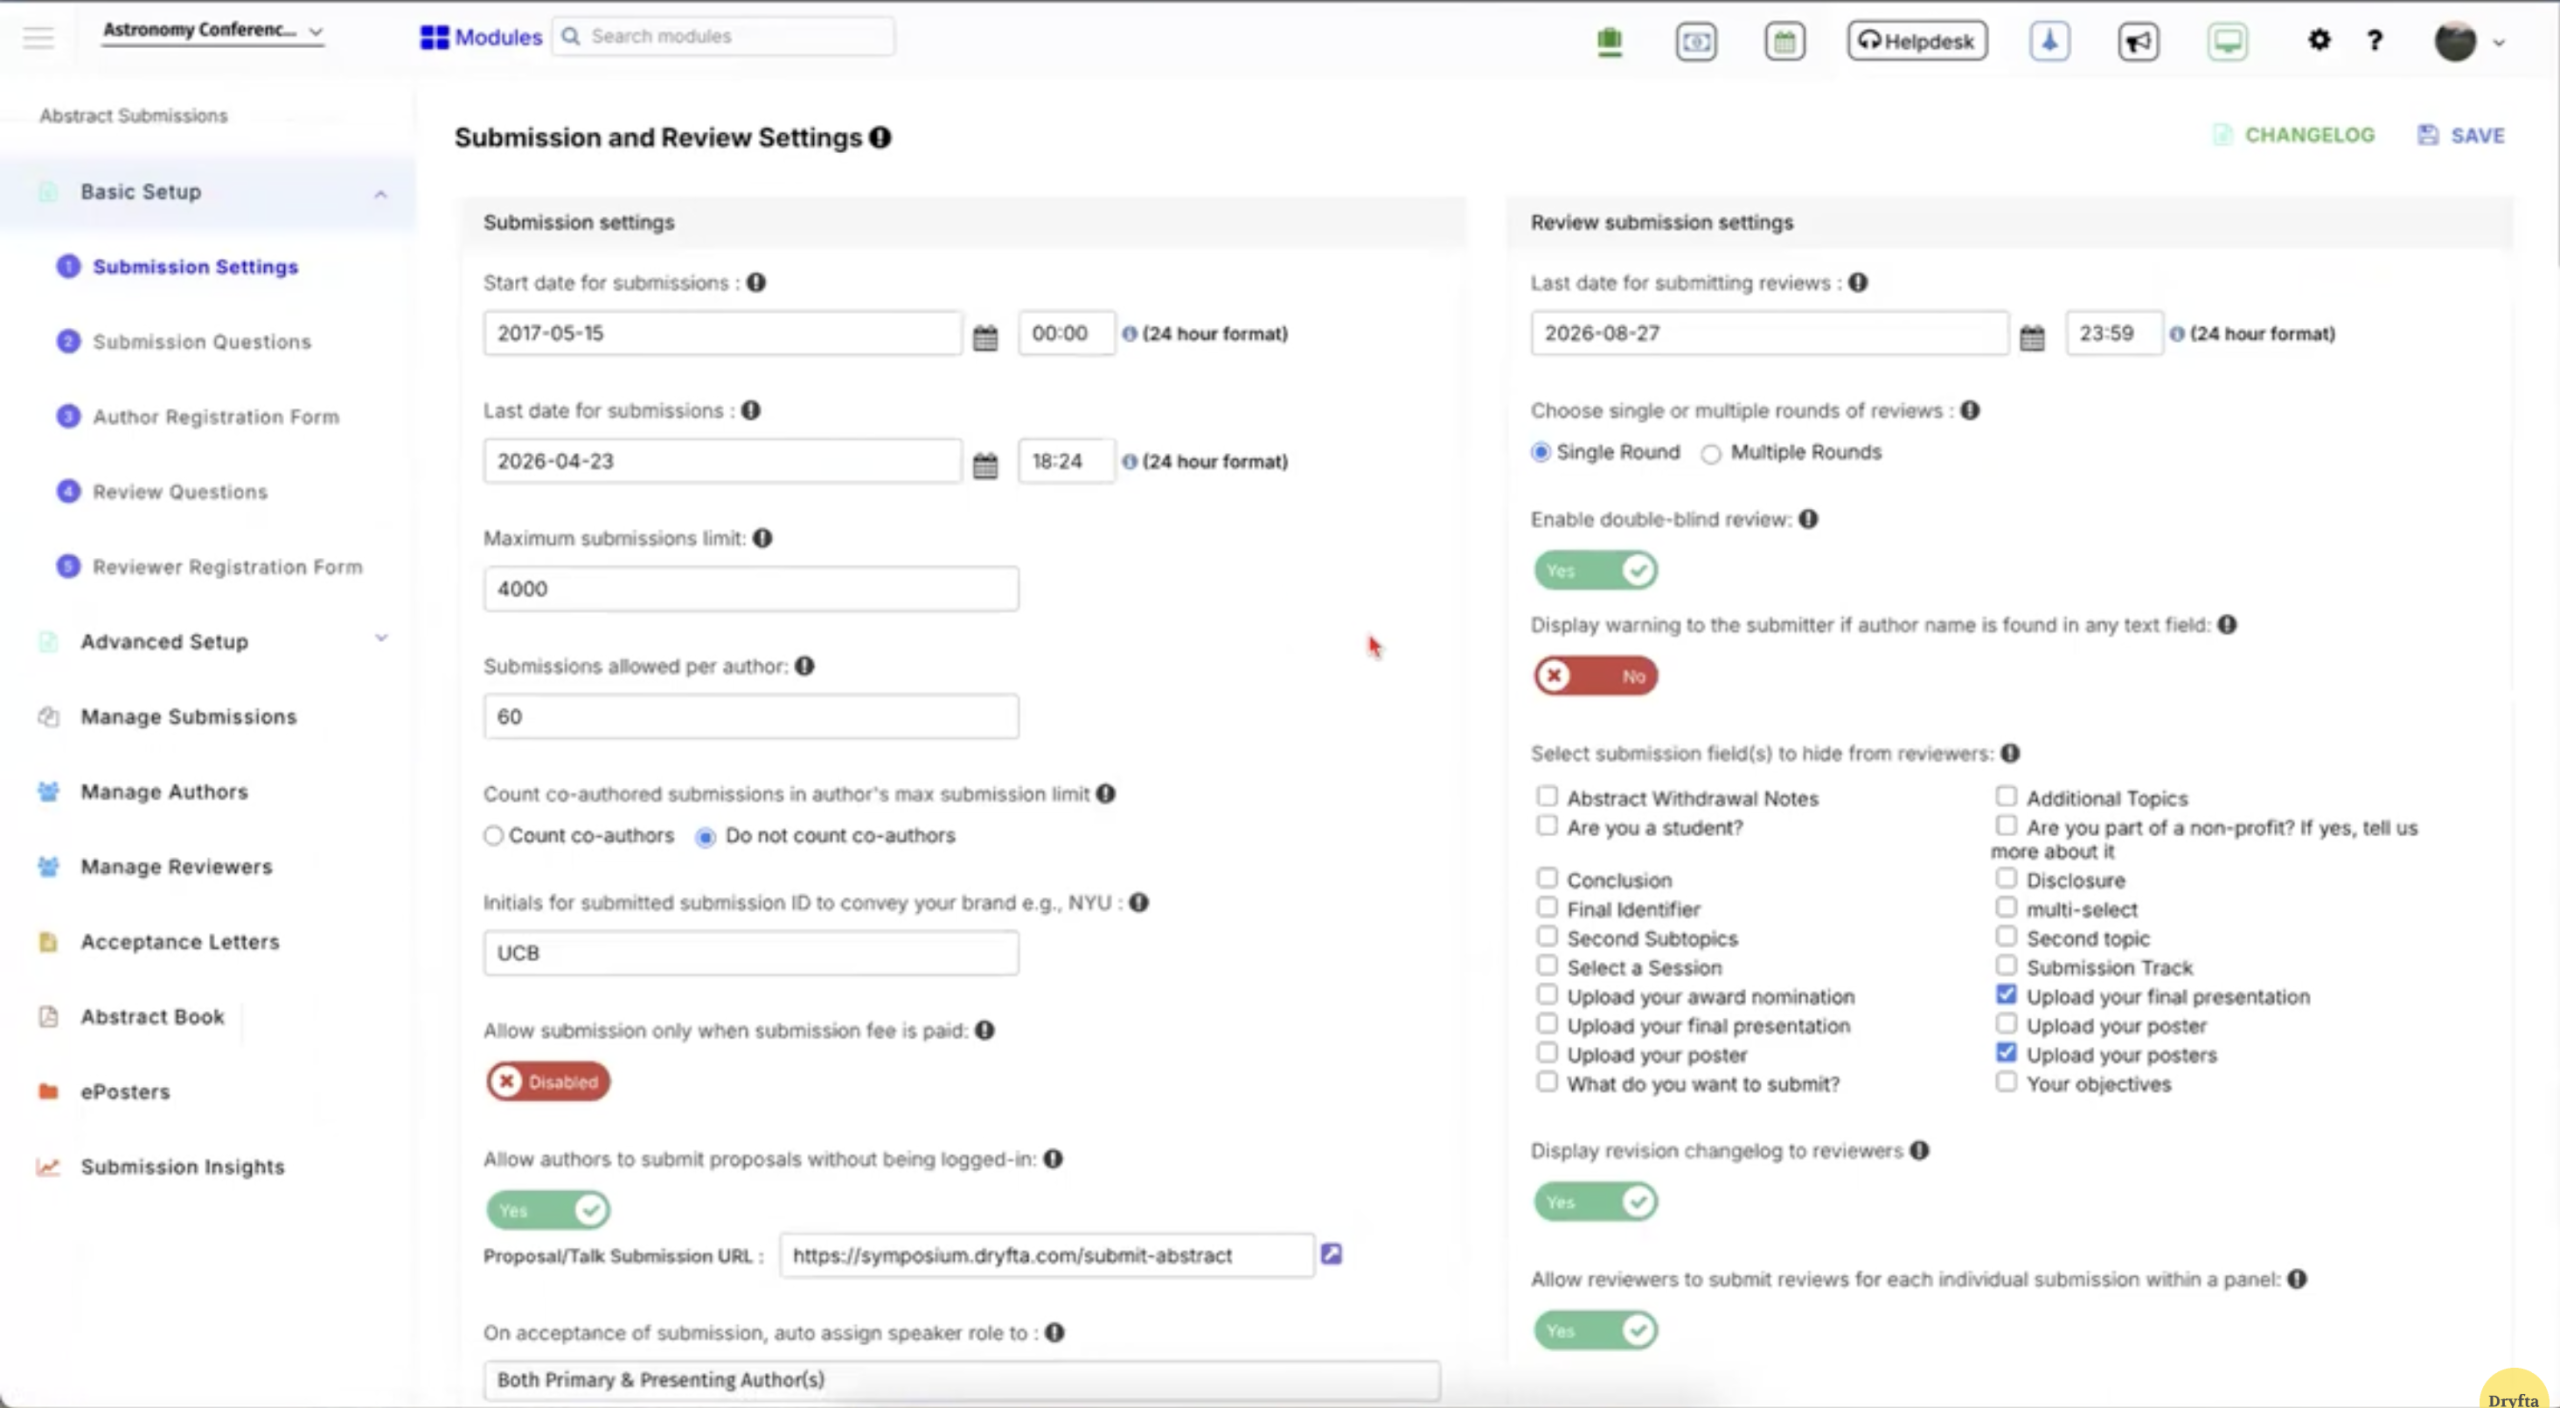Viewport: 2560px width, 1408px height.
Task: Click the Proposal/Talk Submission URL field
Action: pos(1047,1255)
